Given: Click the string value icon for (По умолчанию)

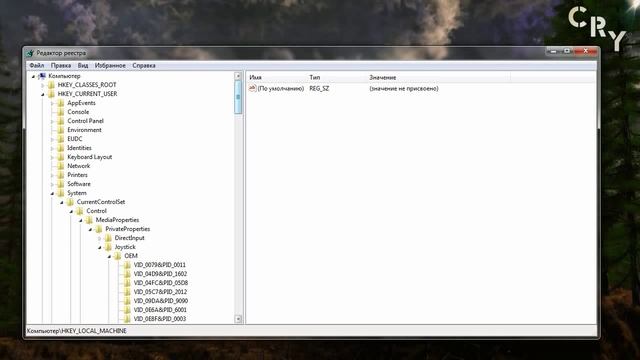Looking at the screenshot, I should 253,88.
